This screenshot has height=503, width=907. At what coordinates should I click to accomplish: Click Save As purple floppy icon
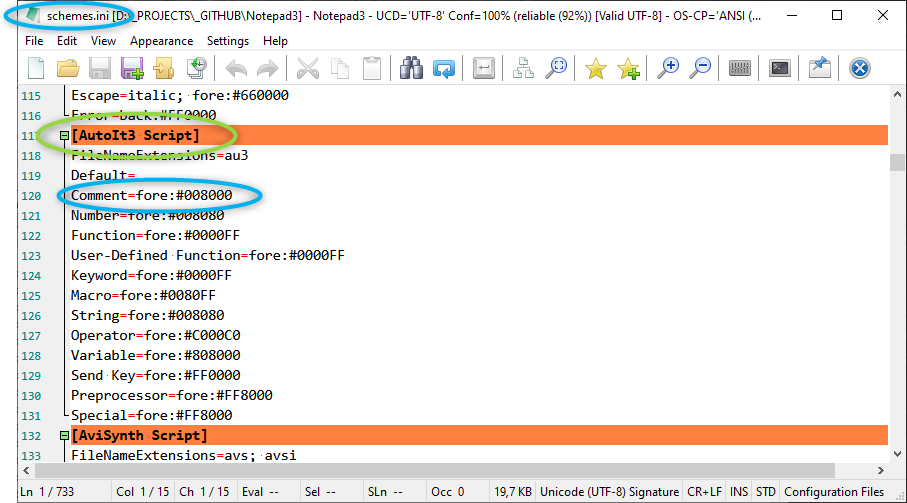[132, 68]
